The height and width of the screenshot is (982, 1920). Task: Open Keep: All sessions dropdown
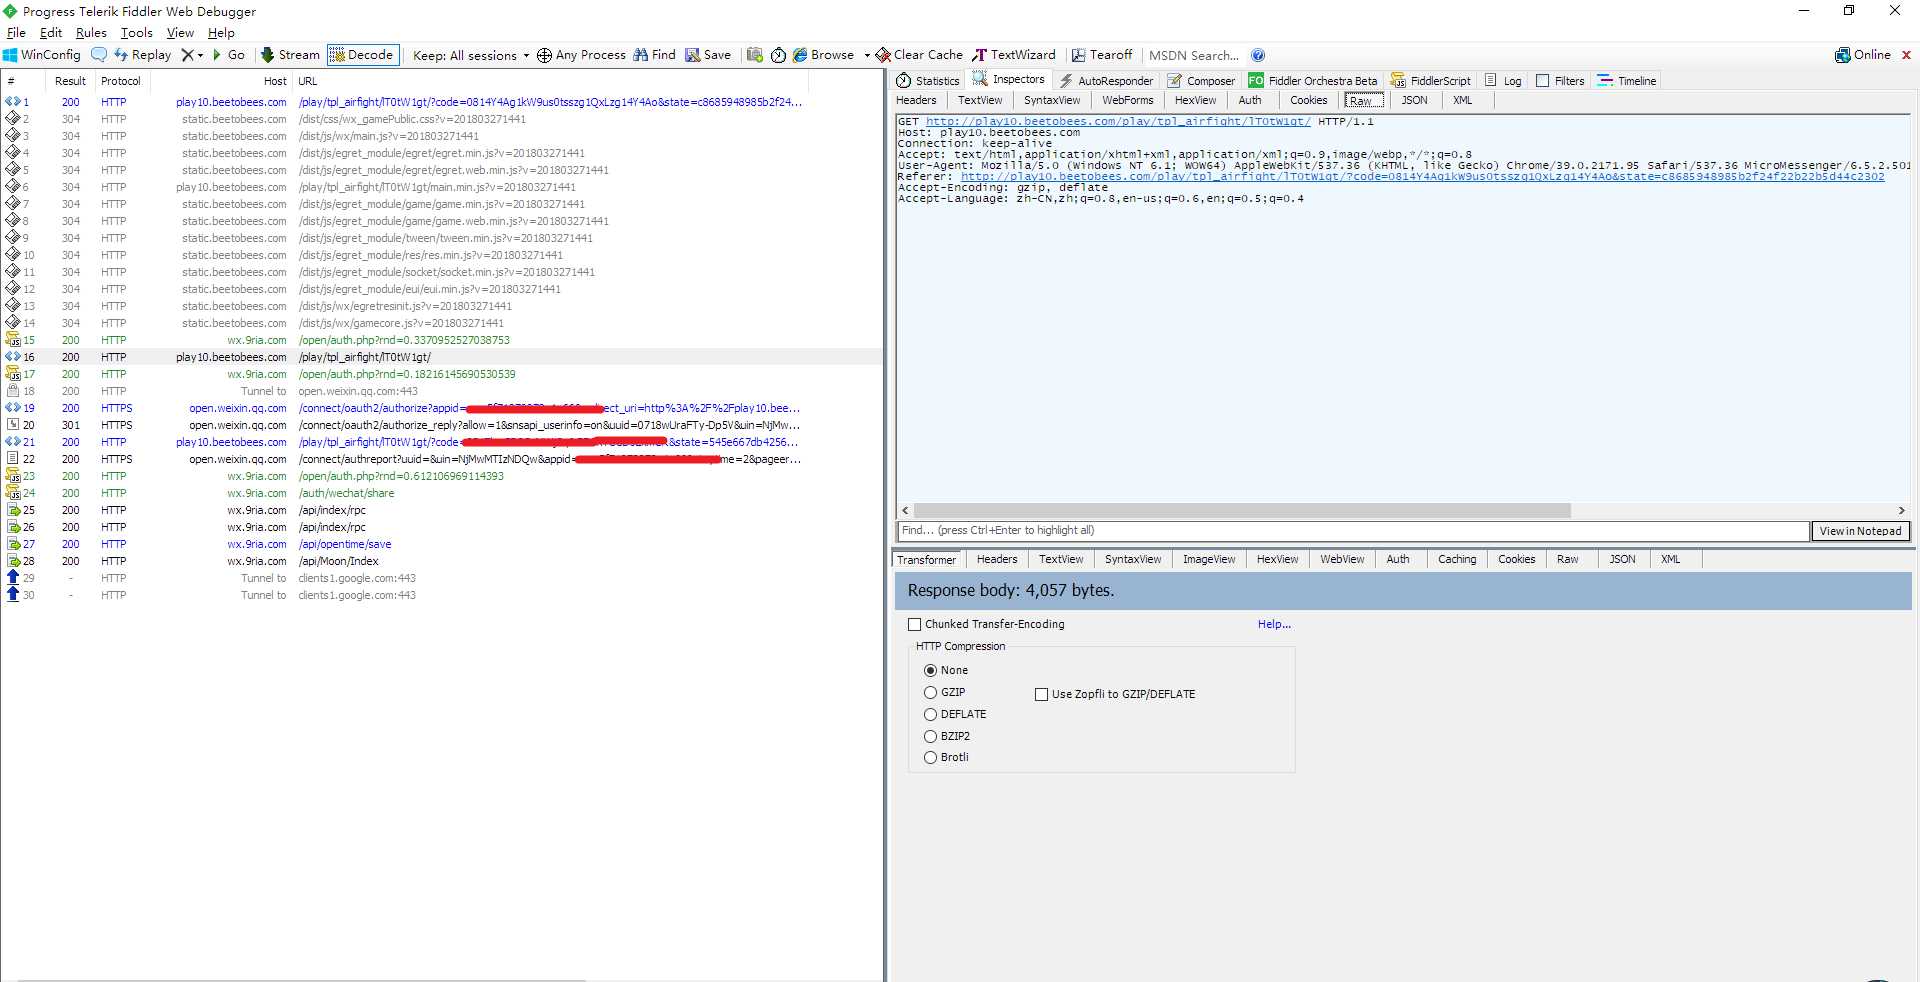pos(470,55)
